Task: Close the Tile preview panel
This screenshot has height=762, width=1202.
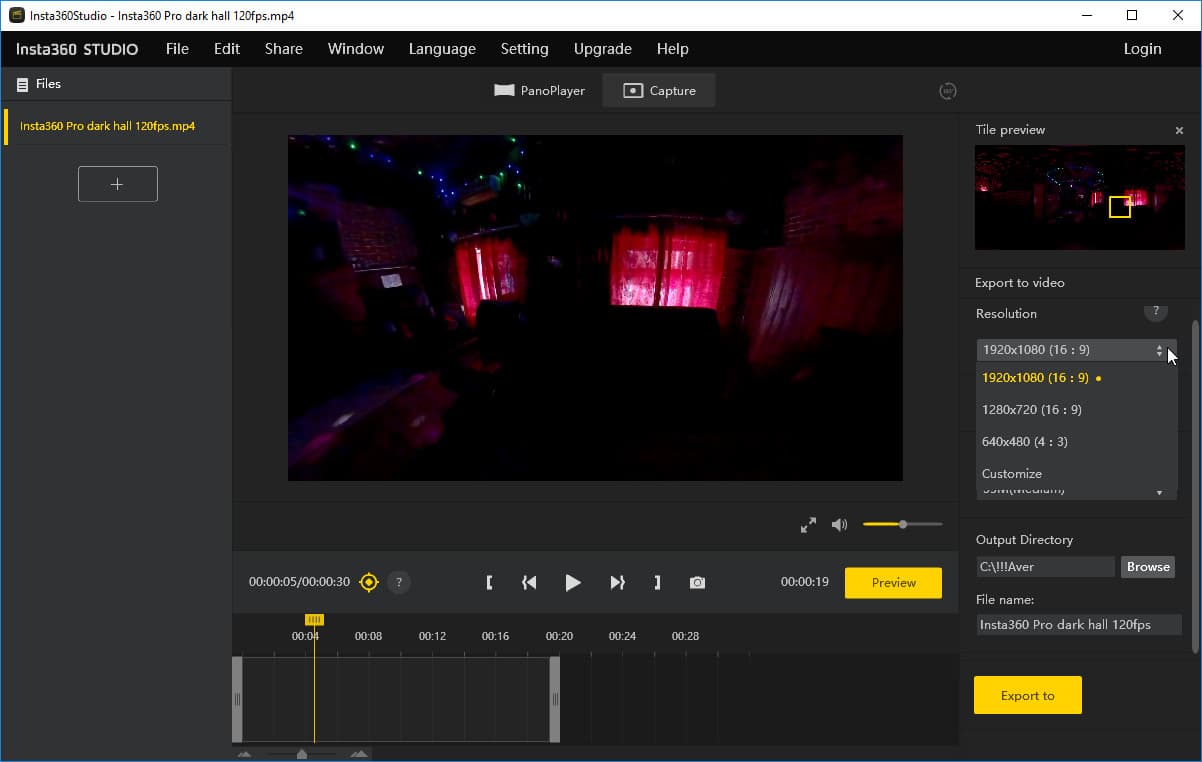Action: (1179, 130)
